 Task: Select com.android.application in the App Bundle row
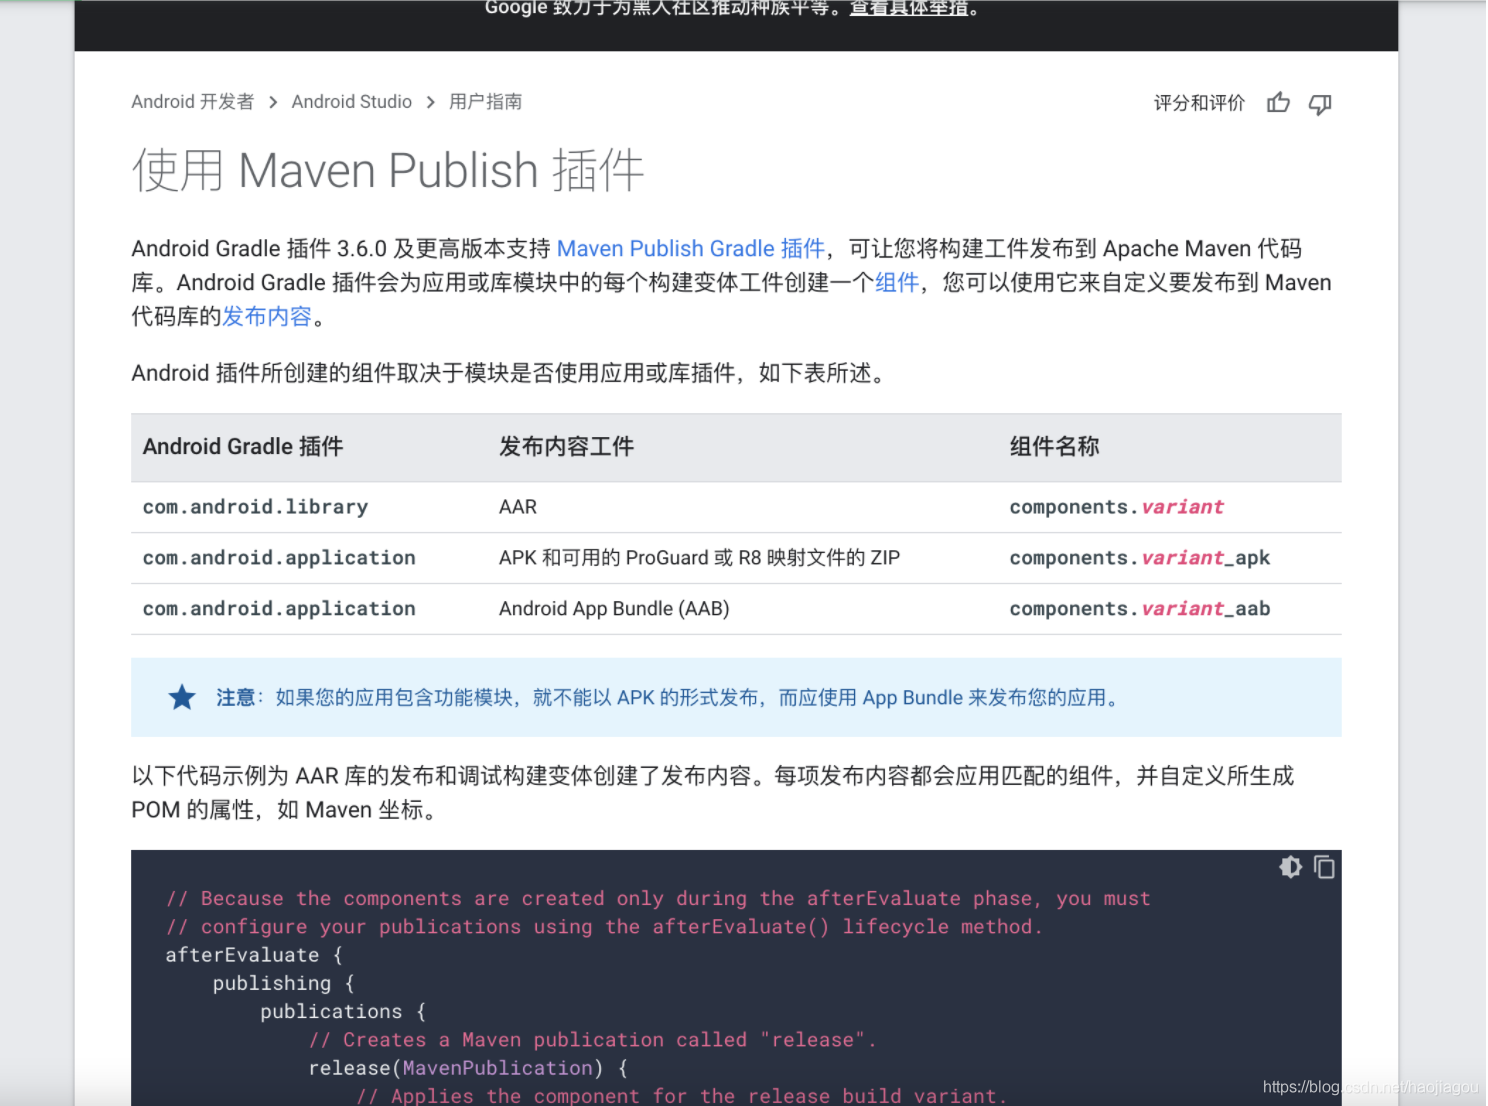[x=279, y=609]
